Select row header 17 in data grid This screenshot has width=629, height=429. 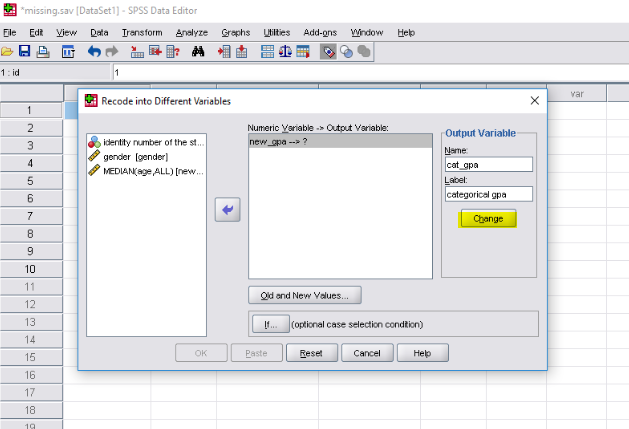pyautogui.click(x=31, y=392)
